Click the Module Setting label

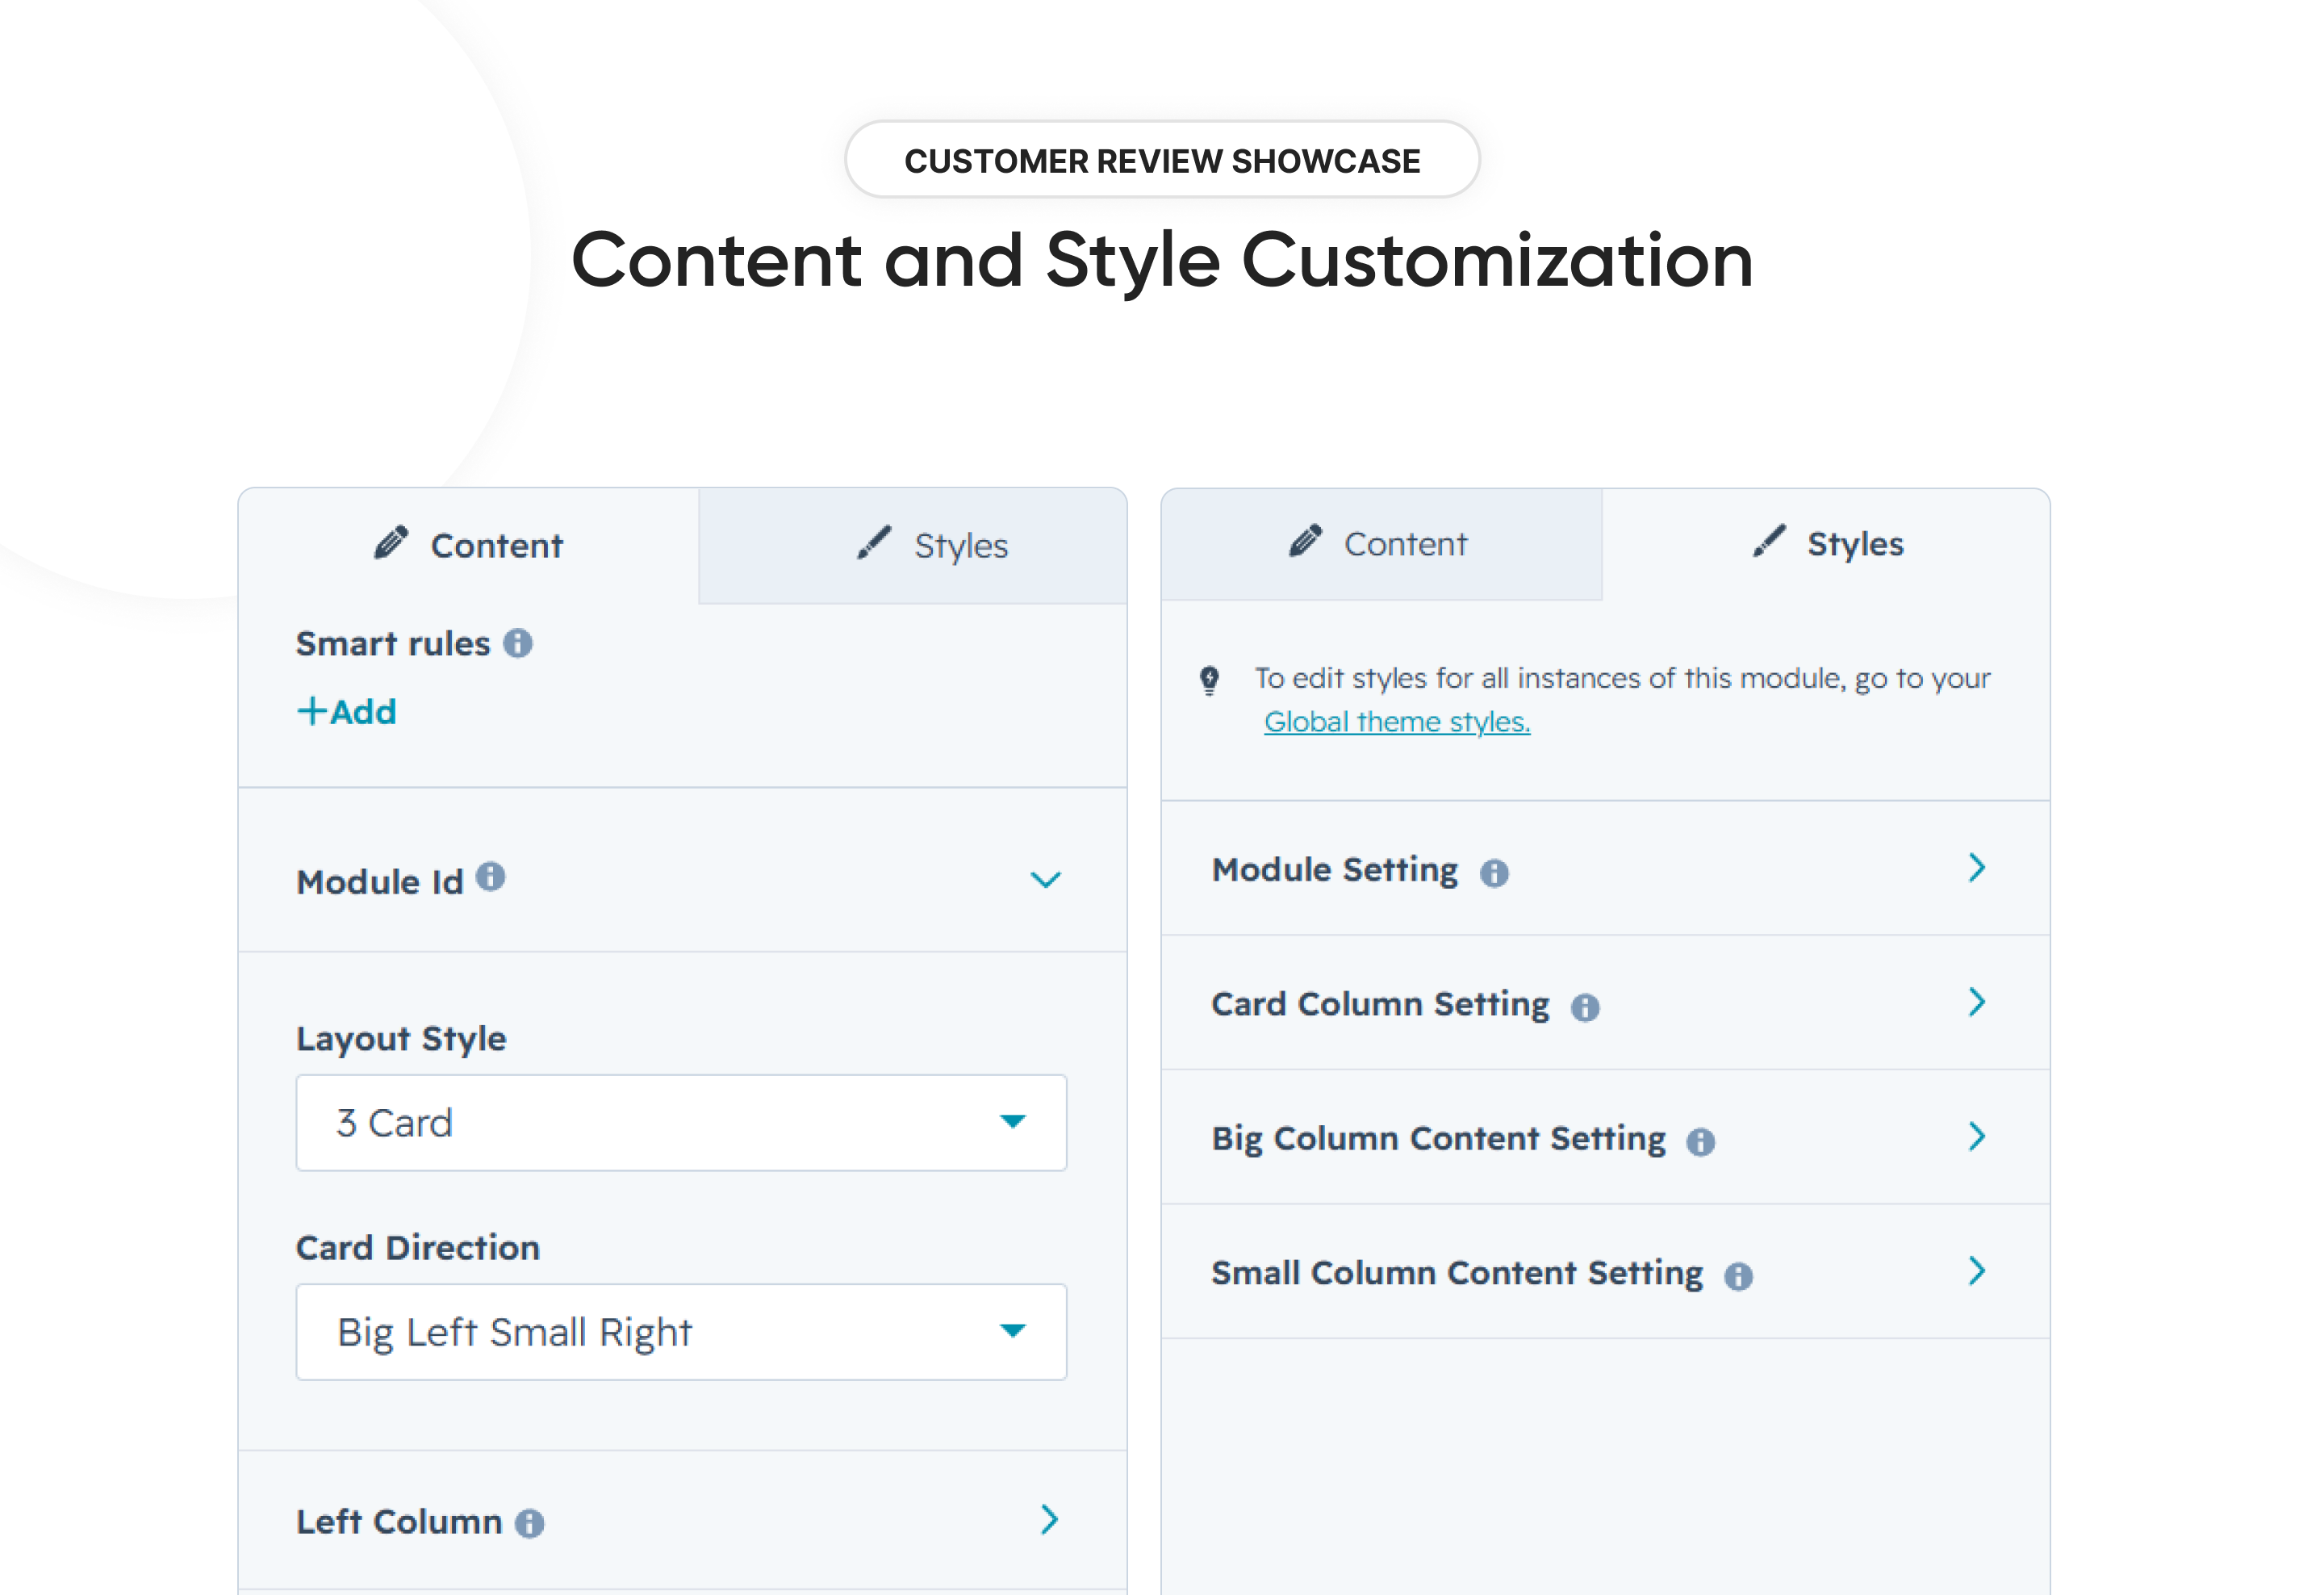(x=1335, y=870)
